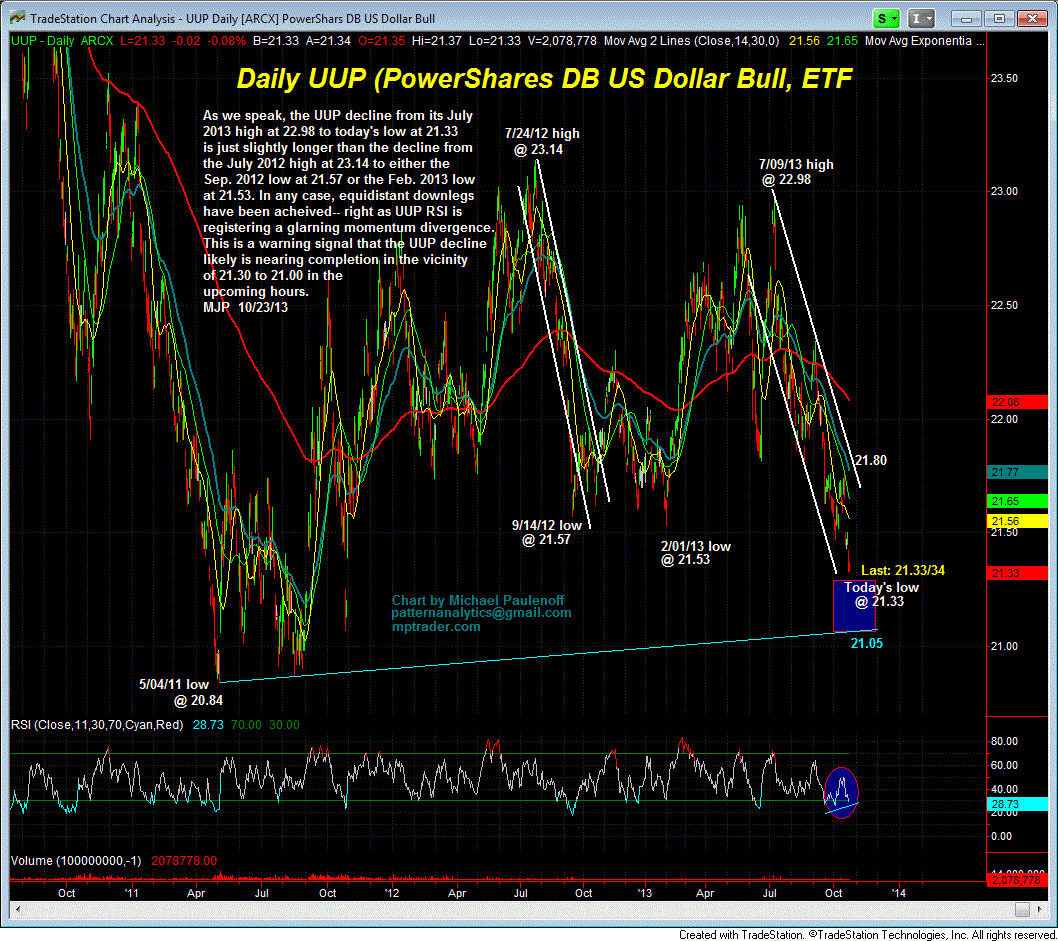Click the red 2,078,778 volume tag on axis
1058x941 pixels.
pyautogui.click(x=1017, y=880)
